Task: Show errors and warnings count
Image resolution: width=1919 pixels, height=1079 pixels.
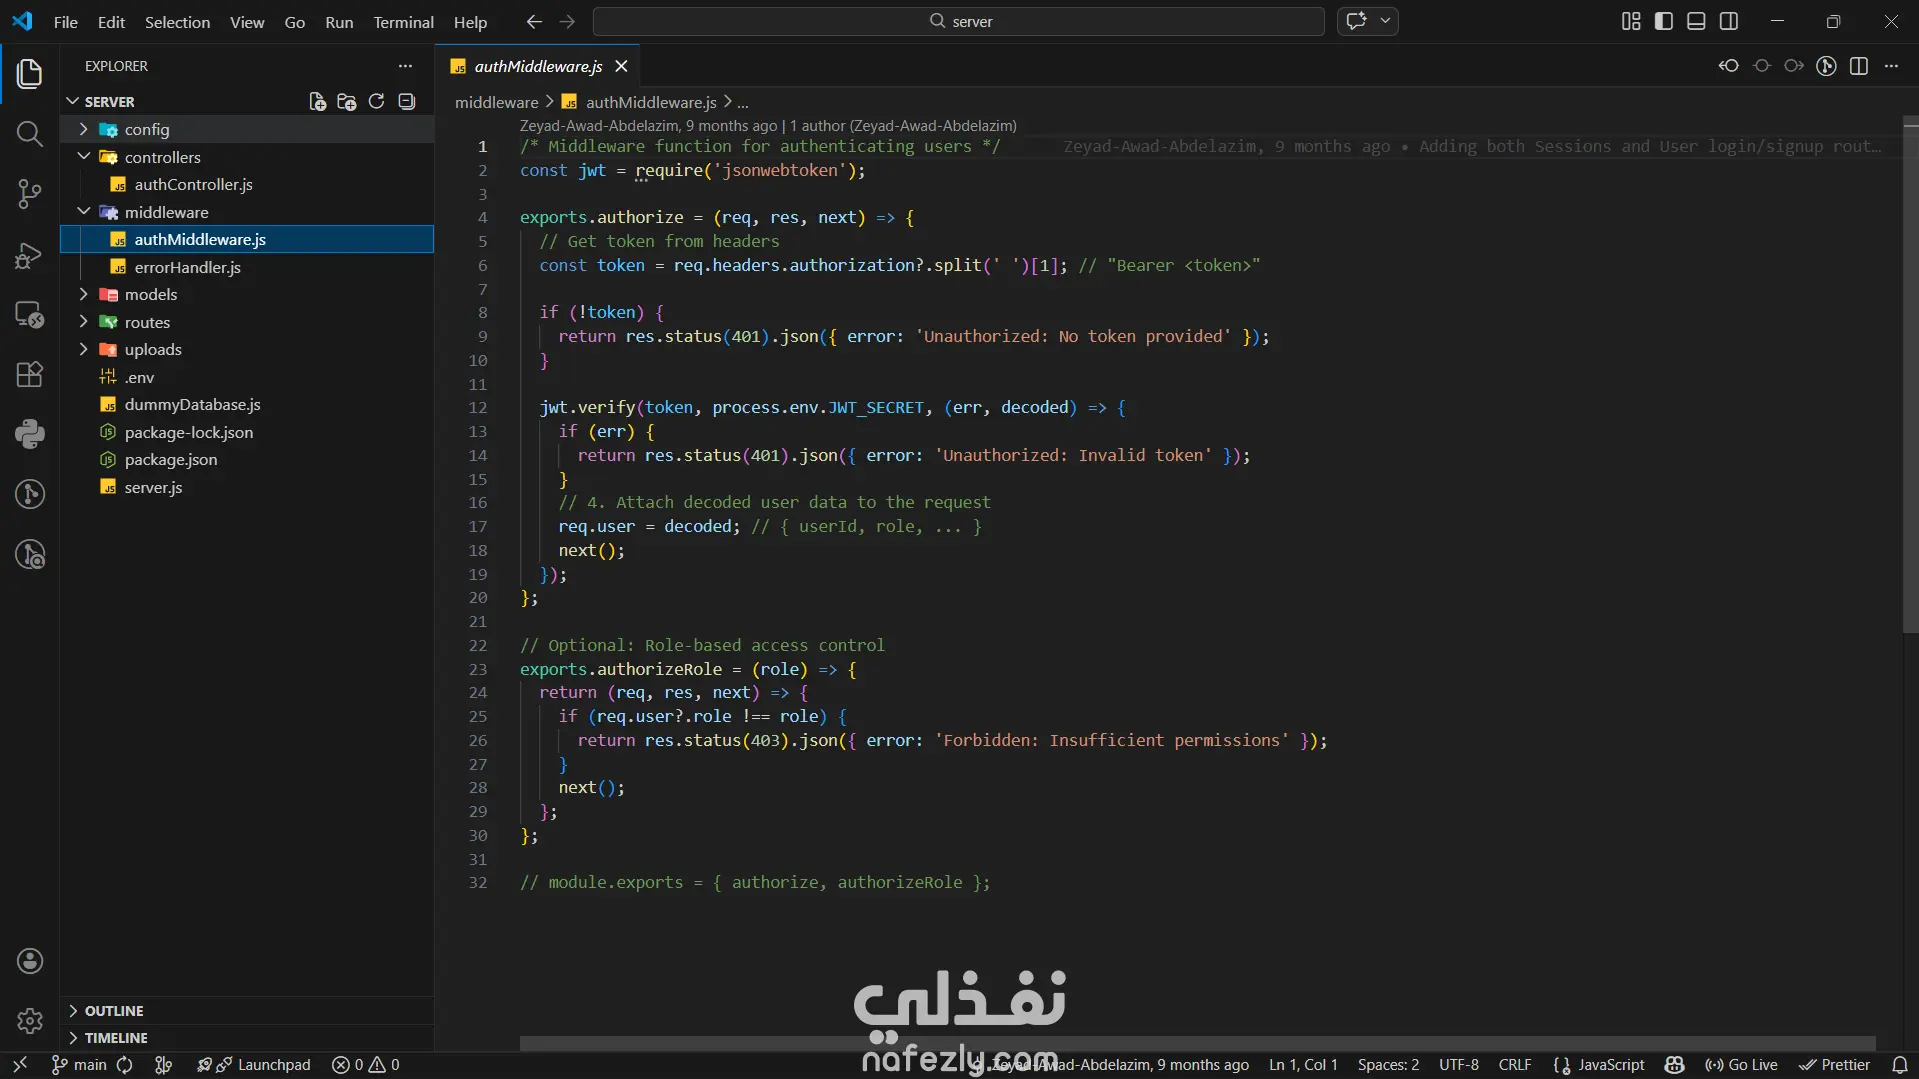Action: point(365,1065)
